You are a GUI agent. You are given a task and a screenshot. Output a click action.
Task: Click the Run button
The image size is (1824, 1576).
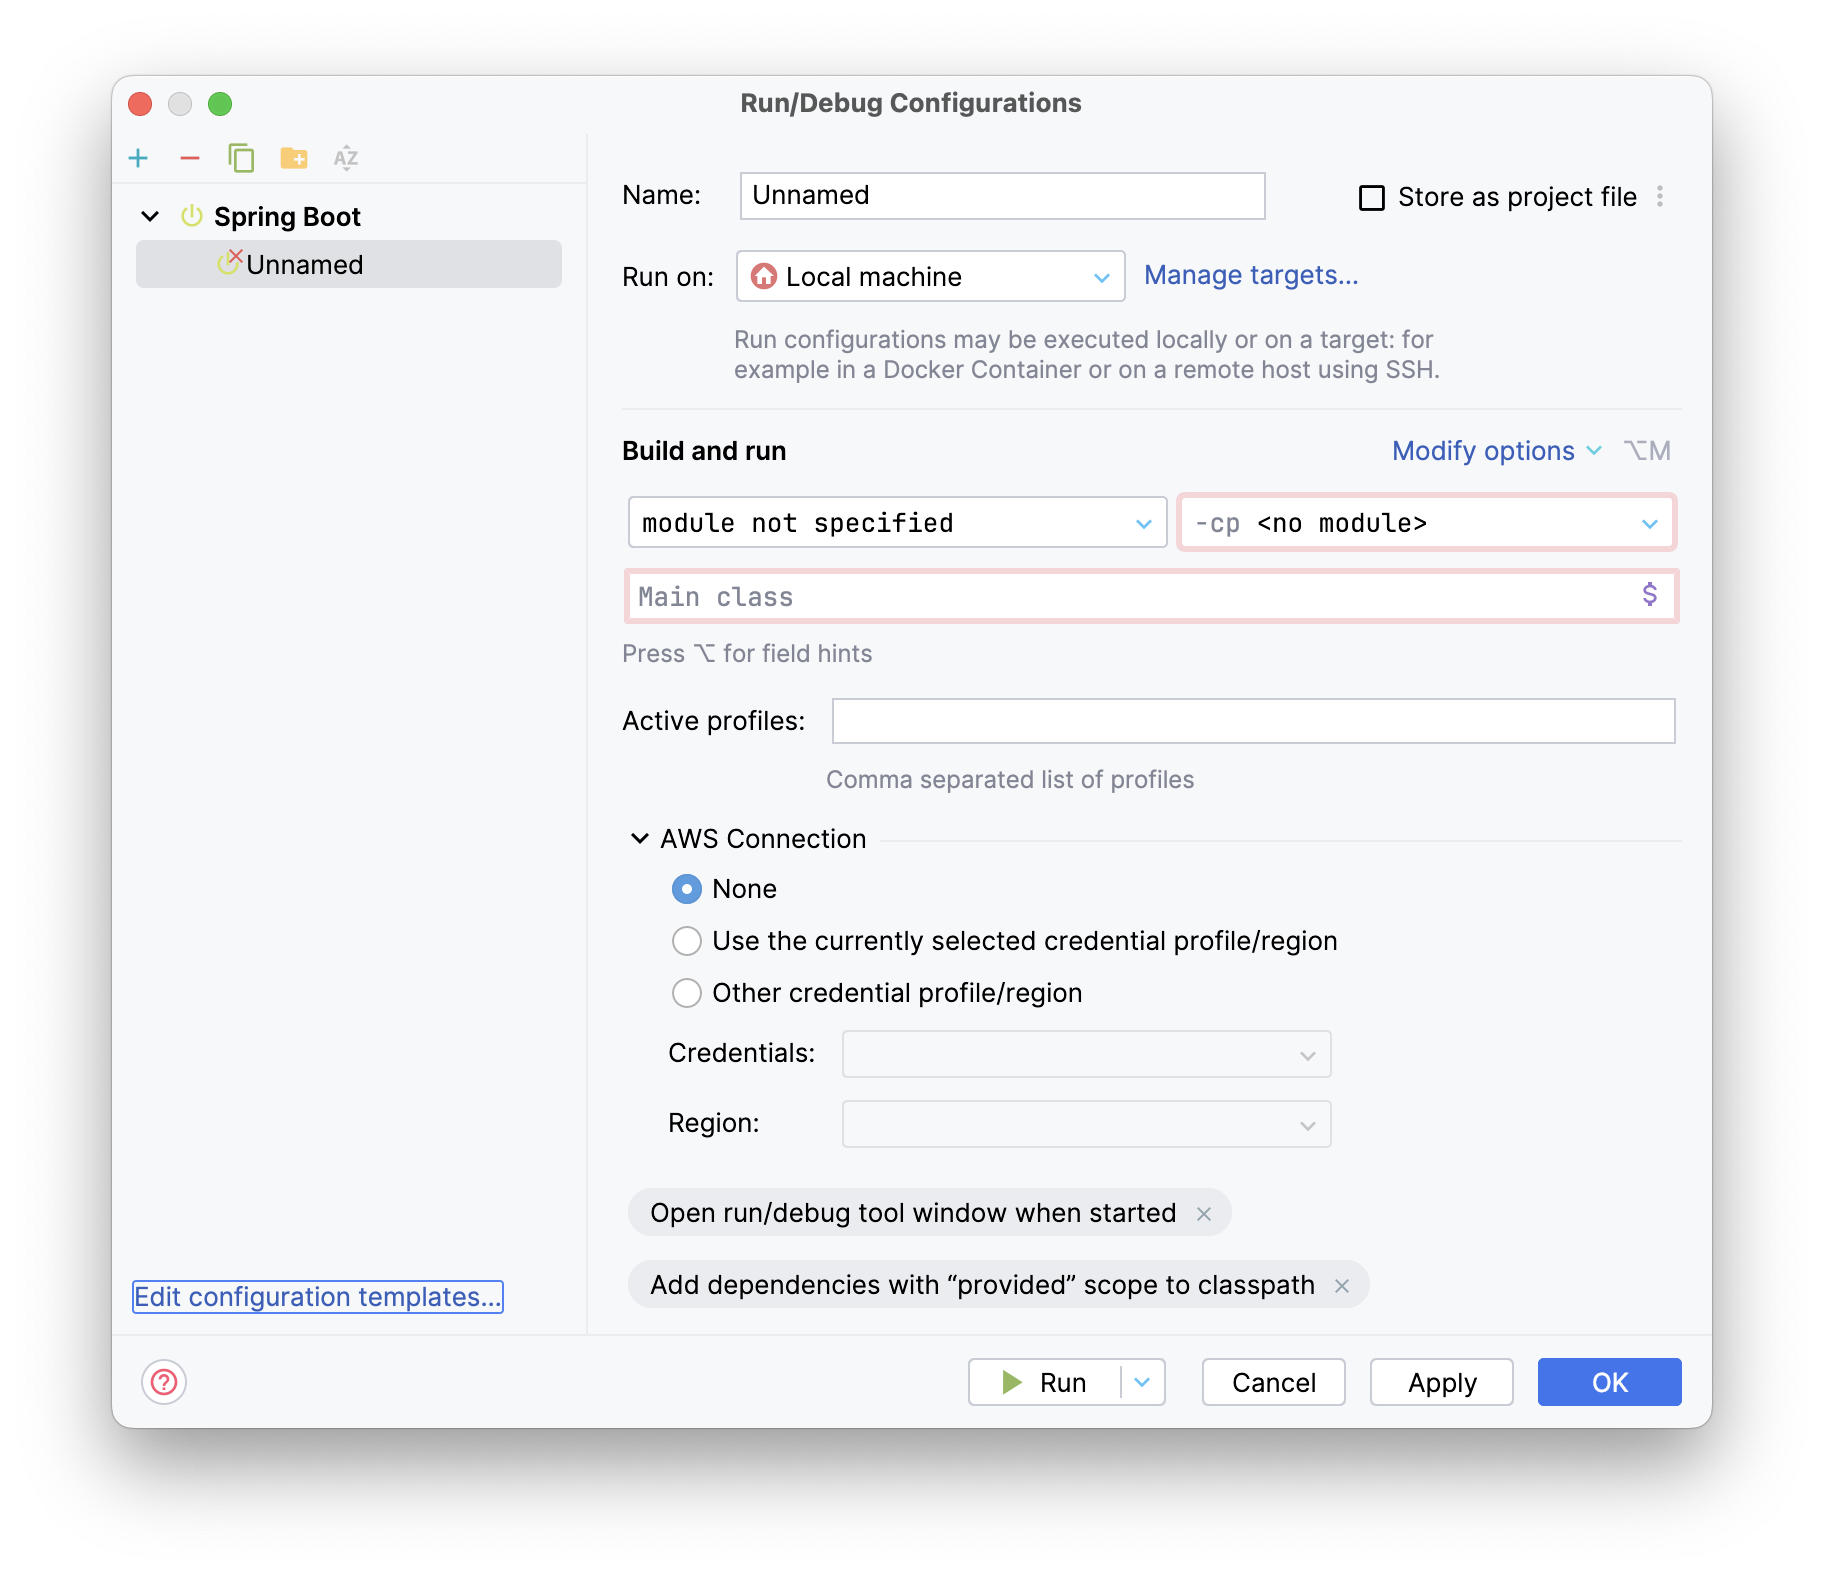pos(1045,1382)
